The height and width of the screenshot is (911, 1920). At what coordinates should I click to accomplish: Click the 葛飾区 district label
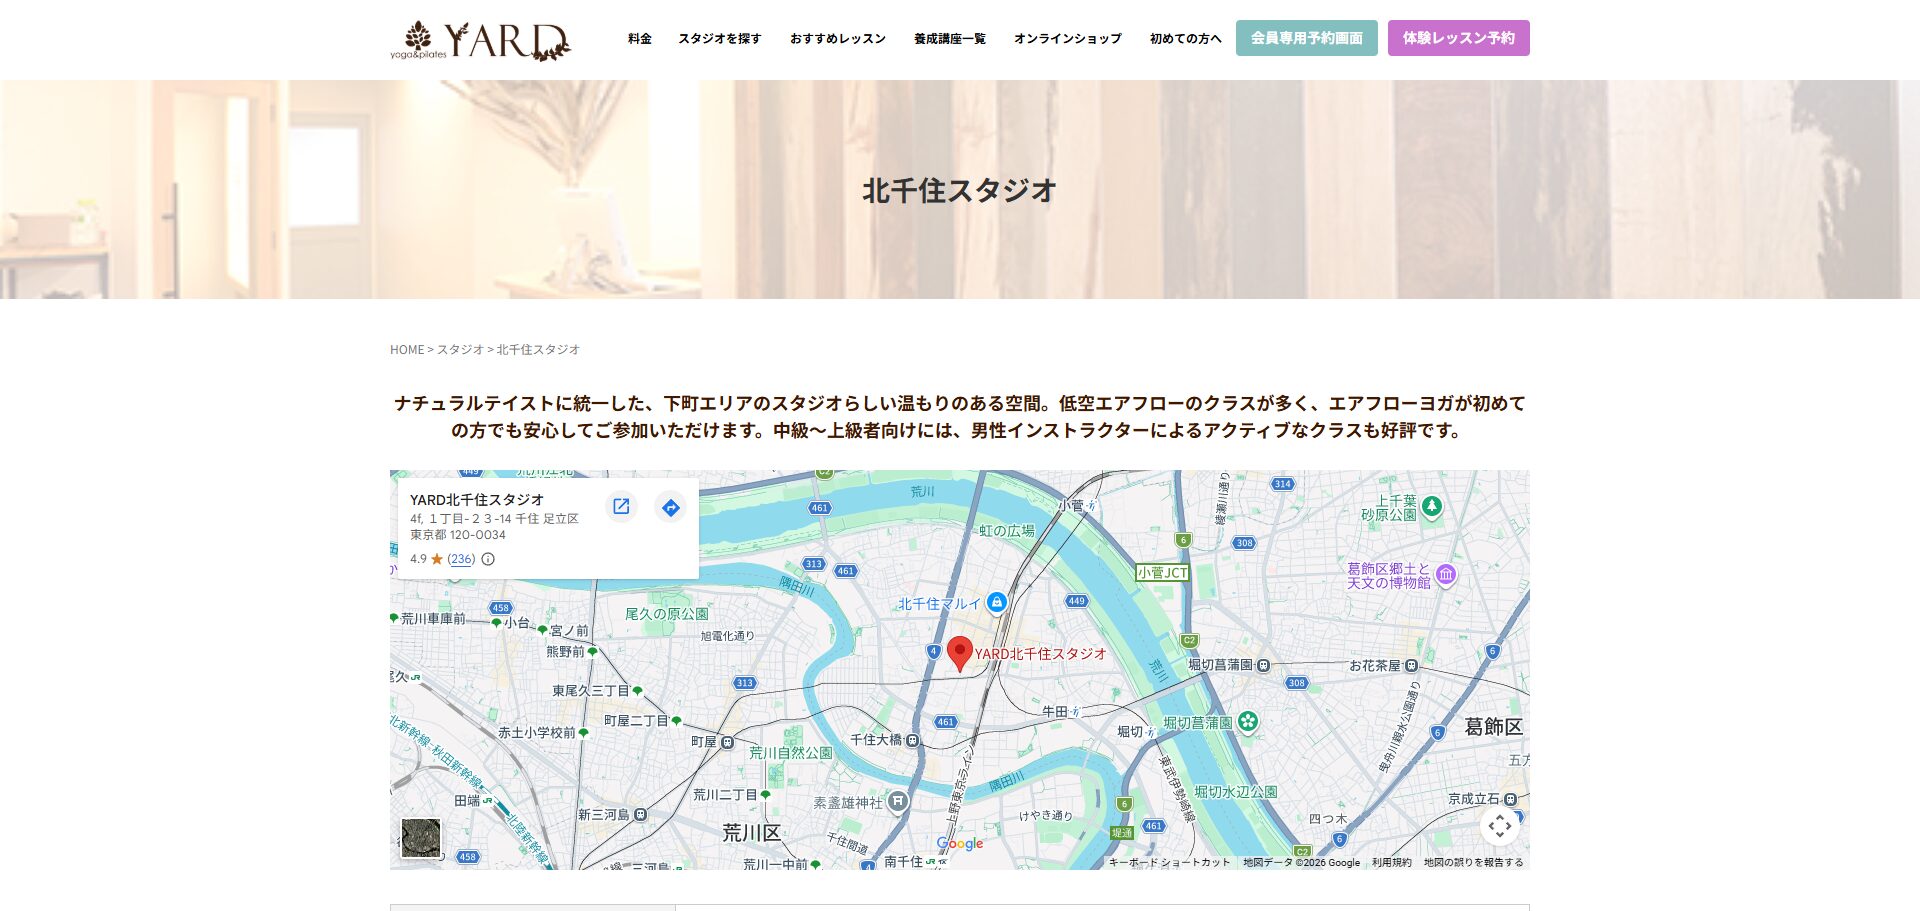coord(1493,727)
